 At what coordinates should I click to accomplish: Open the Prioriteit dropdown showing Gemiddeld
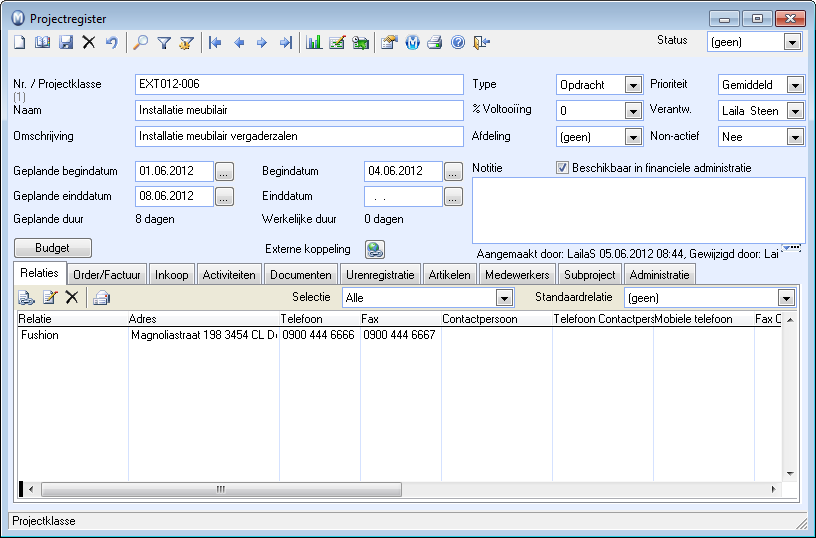coord(795,85)
